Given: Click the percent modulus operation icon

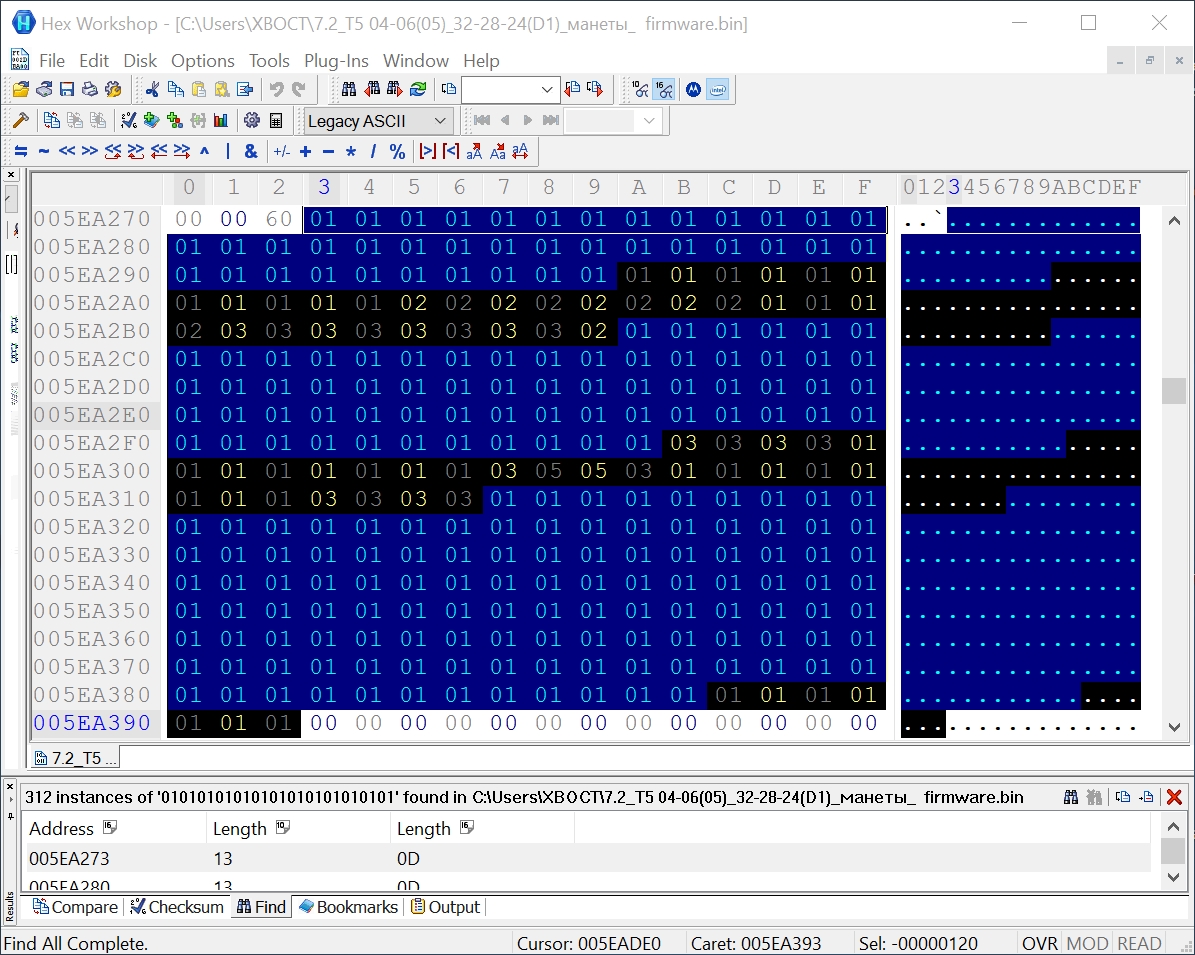Looking at the screenshot, I should coord(397,152).
